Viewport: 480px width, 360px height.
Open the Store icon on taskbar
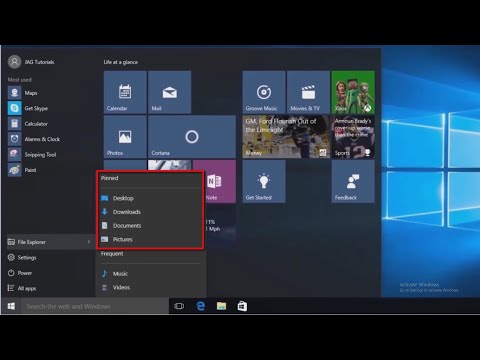click(x=242, y=306)
